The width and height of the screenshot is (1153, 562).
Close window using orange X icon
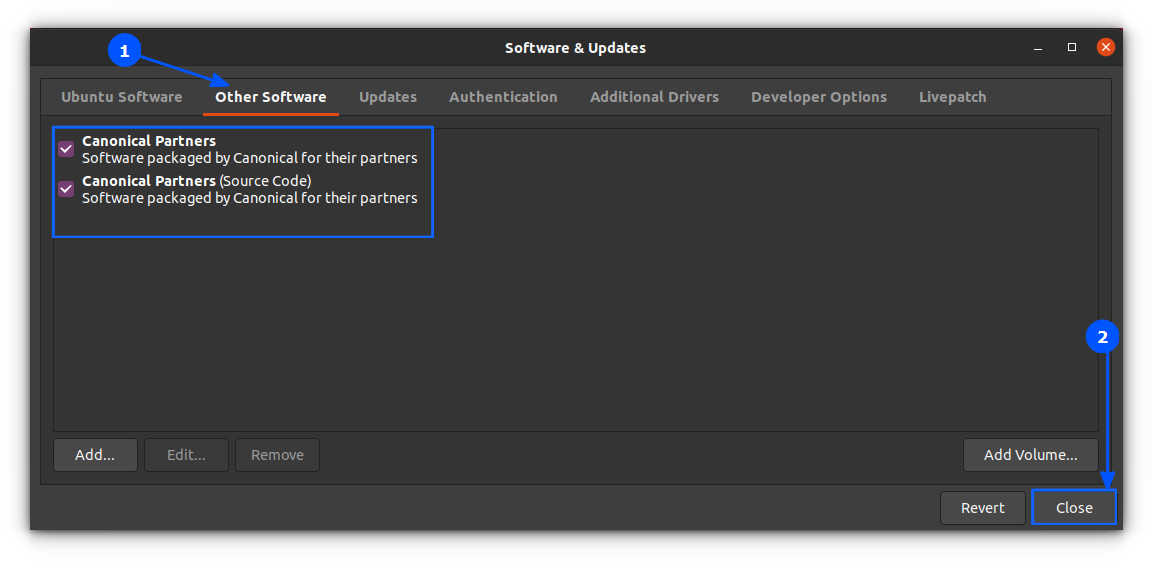point(1105,48)
